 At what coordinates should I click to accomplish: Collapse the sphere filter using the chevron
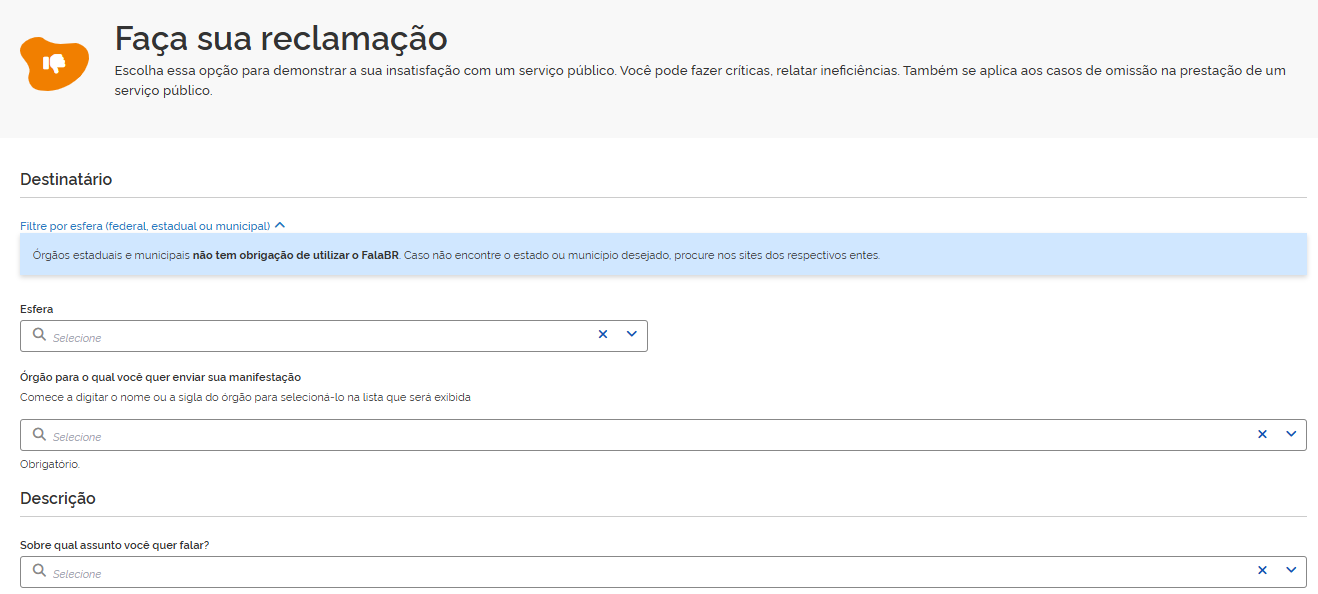click(280, 226)
